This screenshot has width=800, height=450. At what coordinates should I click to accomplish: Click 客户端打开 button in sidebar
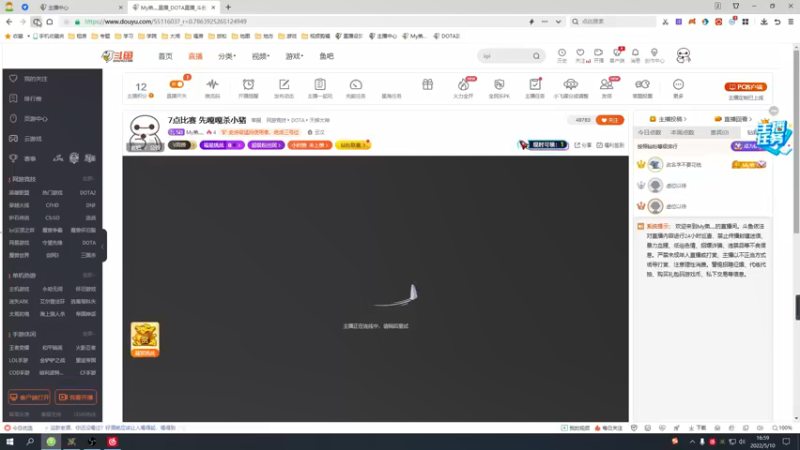(29, 397)
